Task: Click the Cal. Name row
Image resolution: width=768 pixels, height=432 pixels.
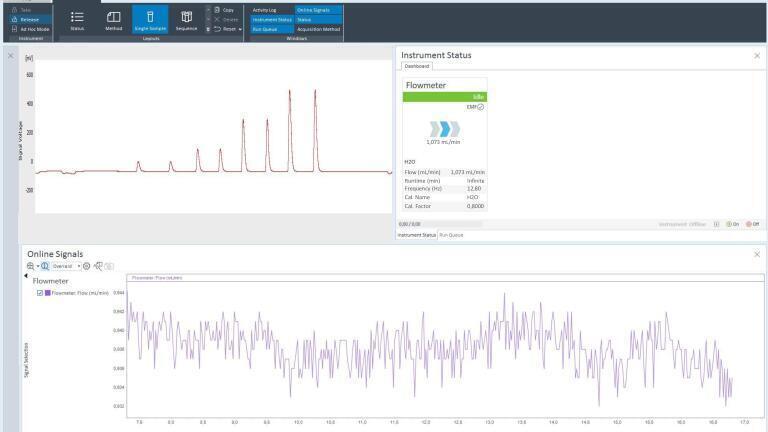Action: [445, 197]
